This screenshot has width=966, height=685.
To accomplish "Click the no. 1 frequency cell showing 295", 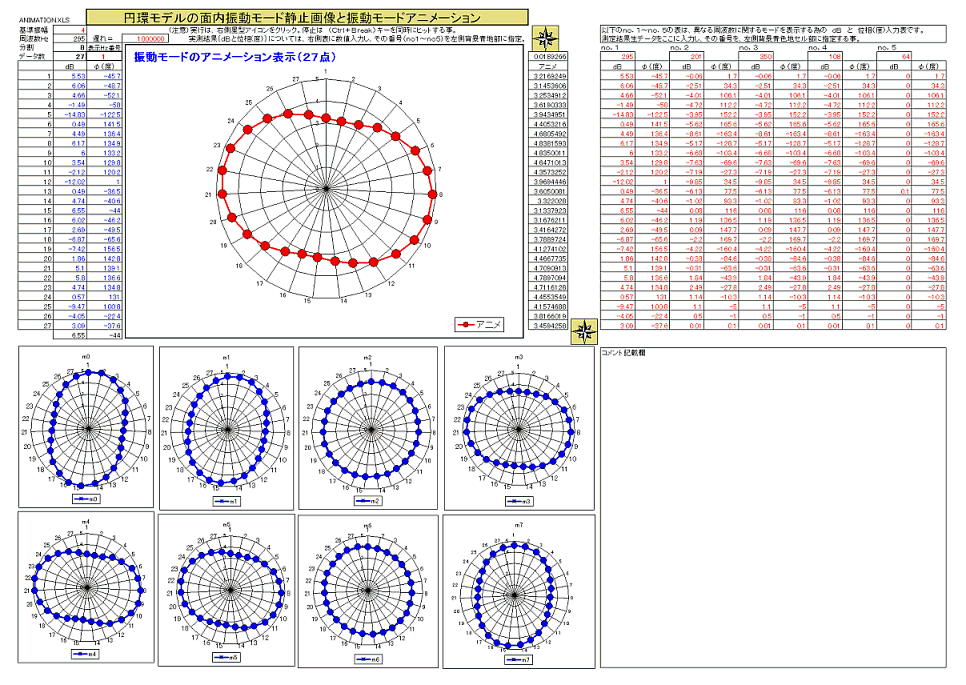I will (627, 57).
